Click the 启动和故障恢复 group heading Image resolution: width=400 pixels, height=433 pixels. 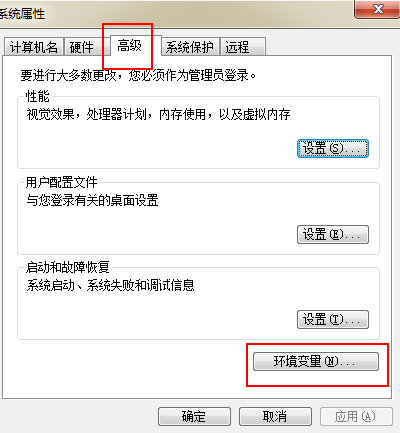tap(68, 267)
